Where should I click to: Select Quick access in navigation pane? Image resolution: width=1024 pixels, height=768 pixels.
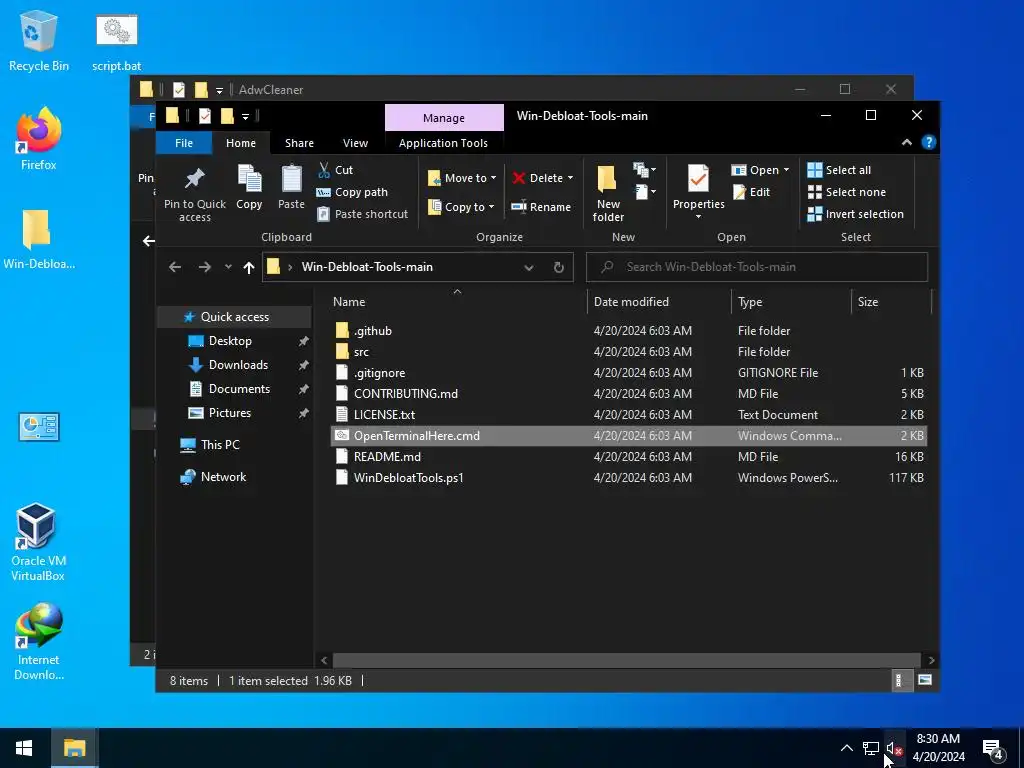[234, 317]
